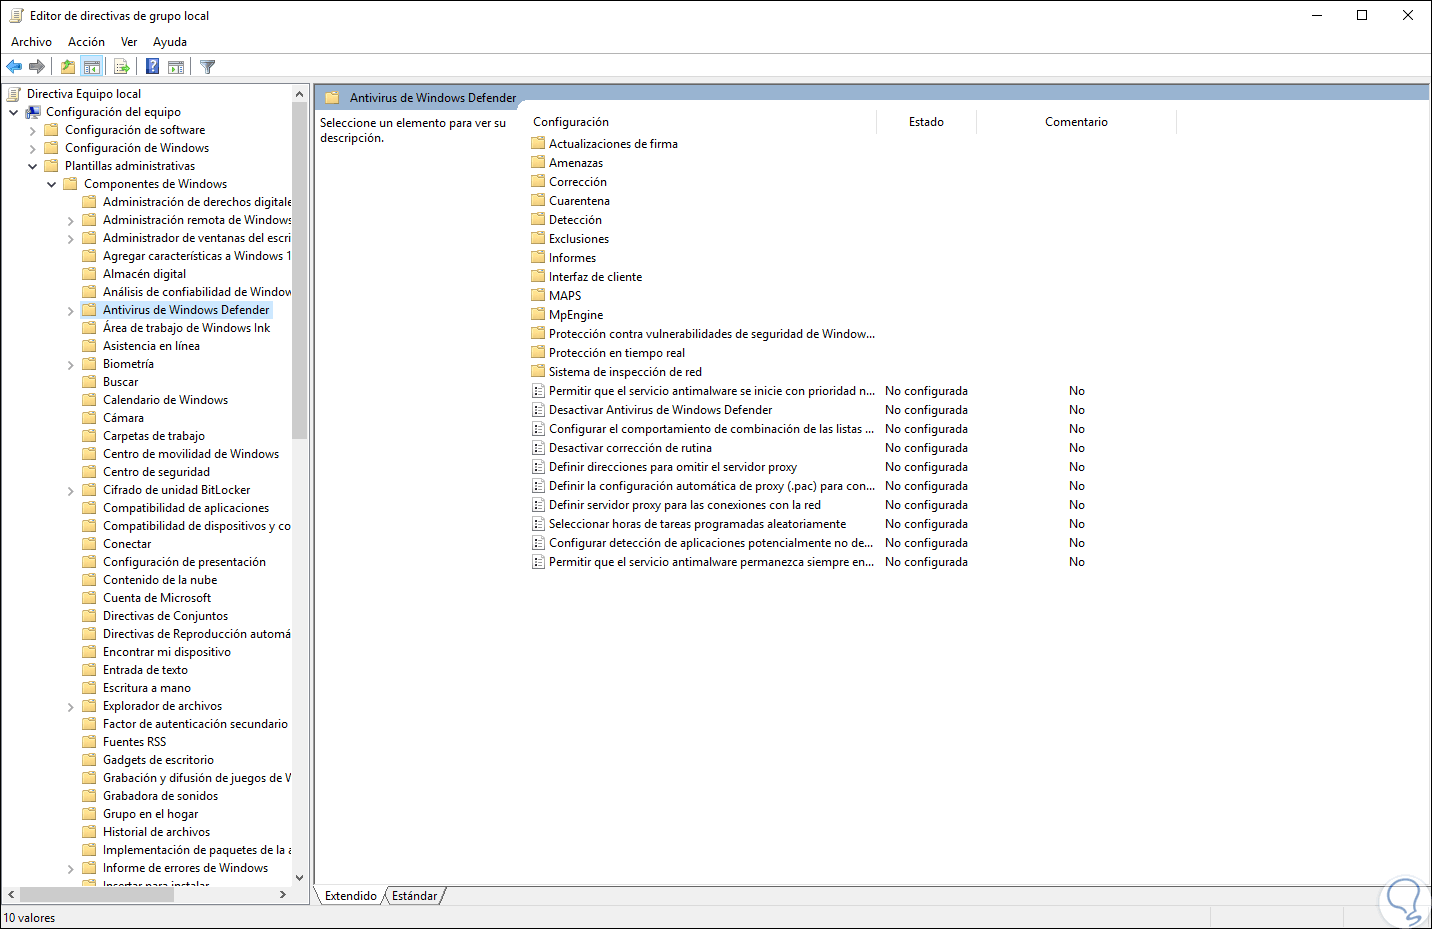
Task: Click the folder icon beside Amenazas
Action: point(538,163)
